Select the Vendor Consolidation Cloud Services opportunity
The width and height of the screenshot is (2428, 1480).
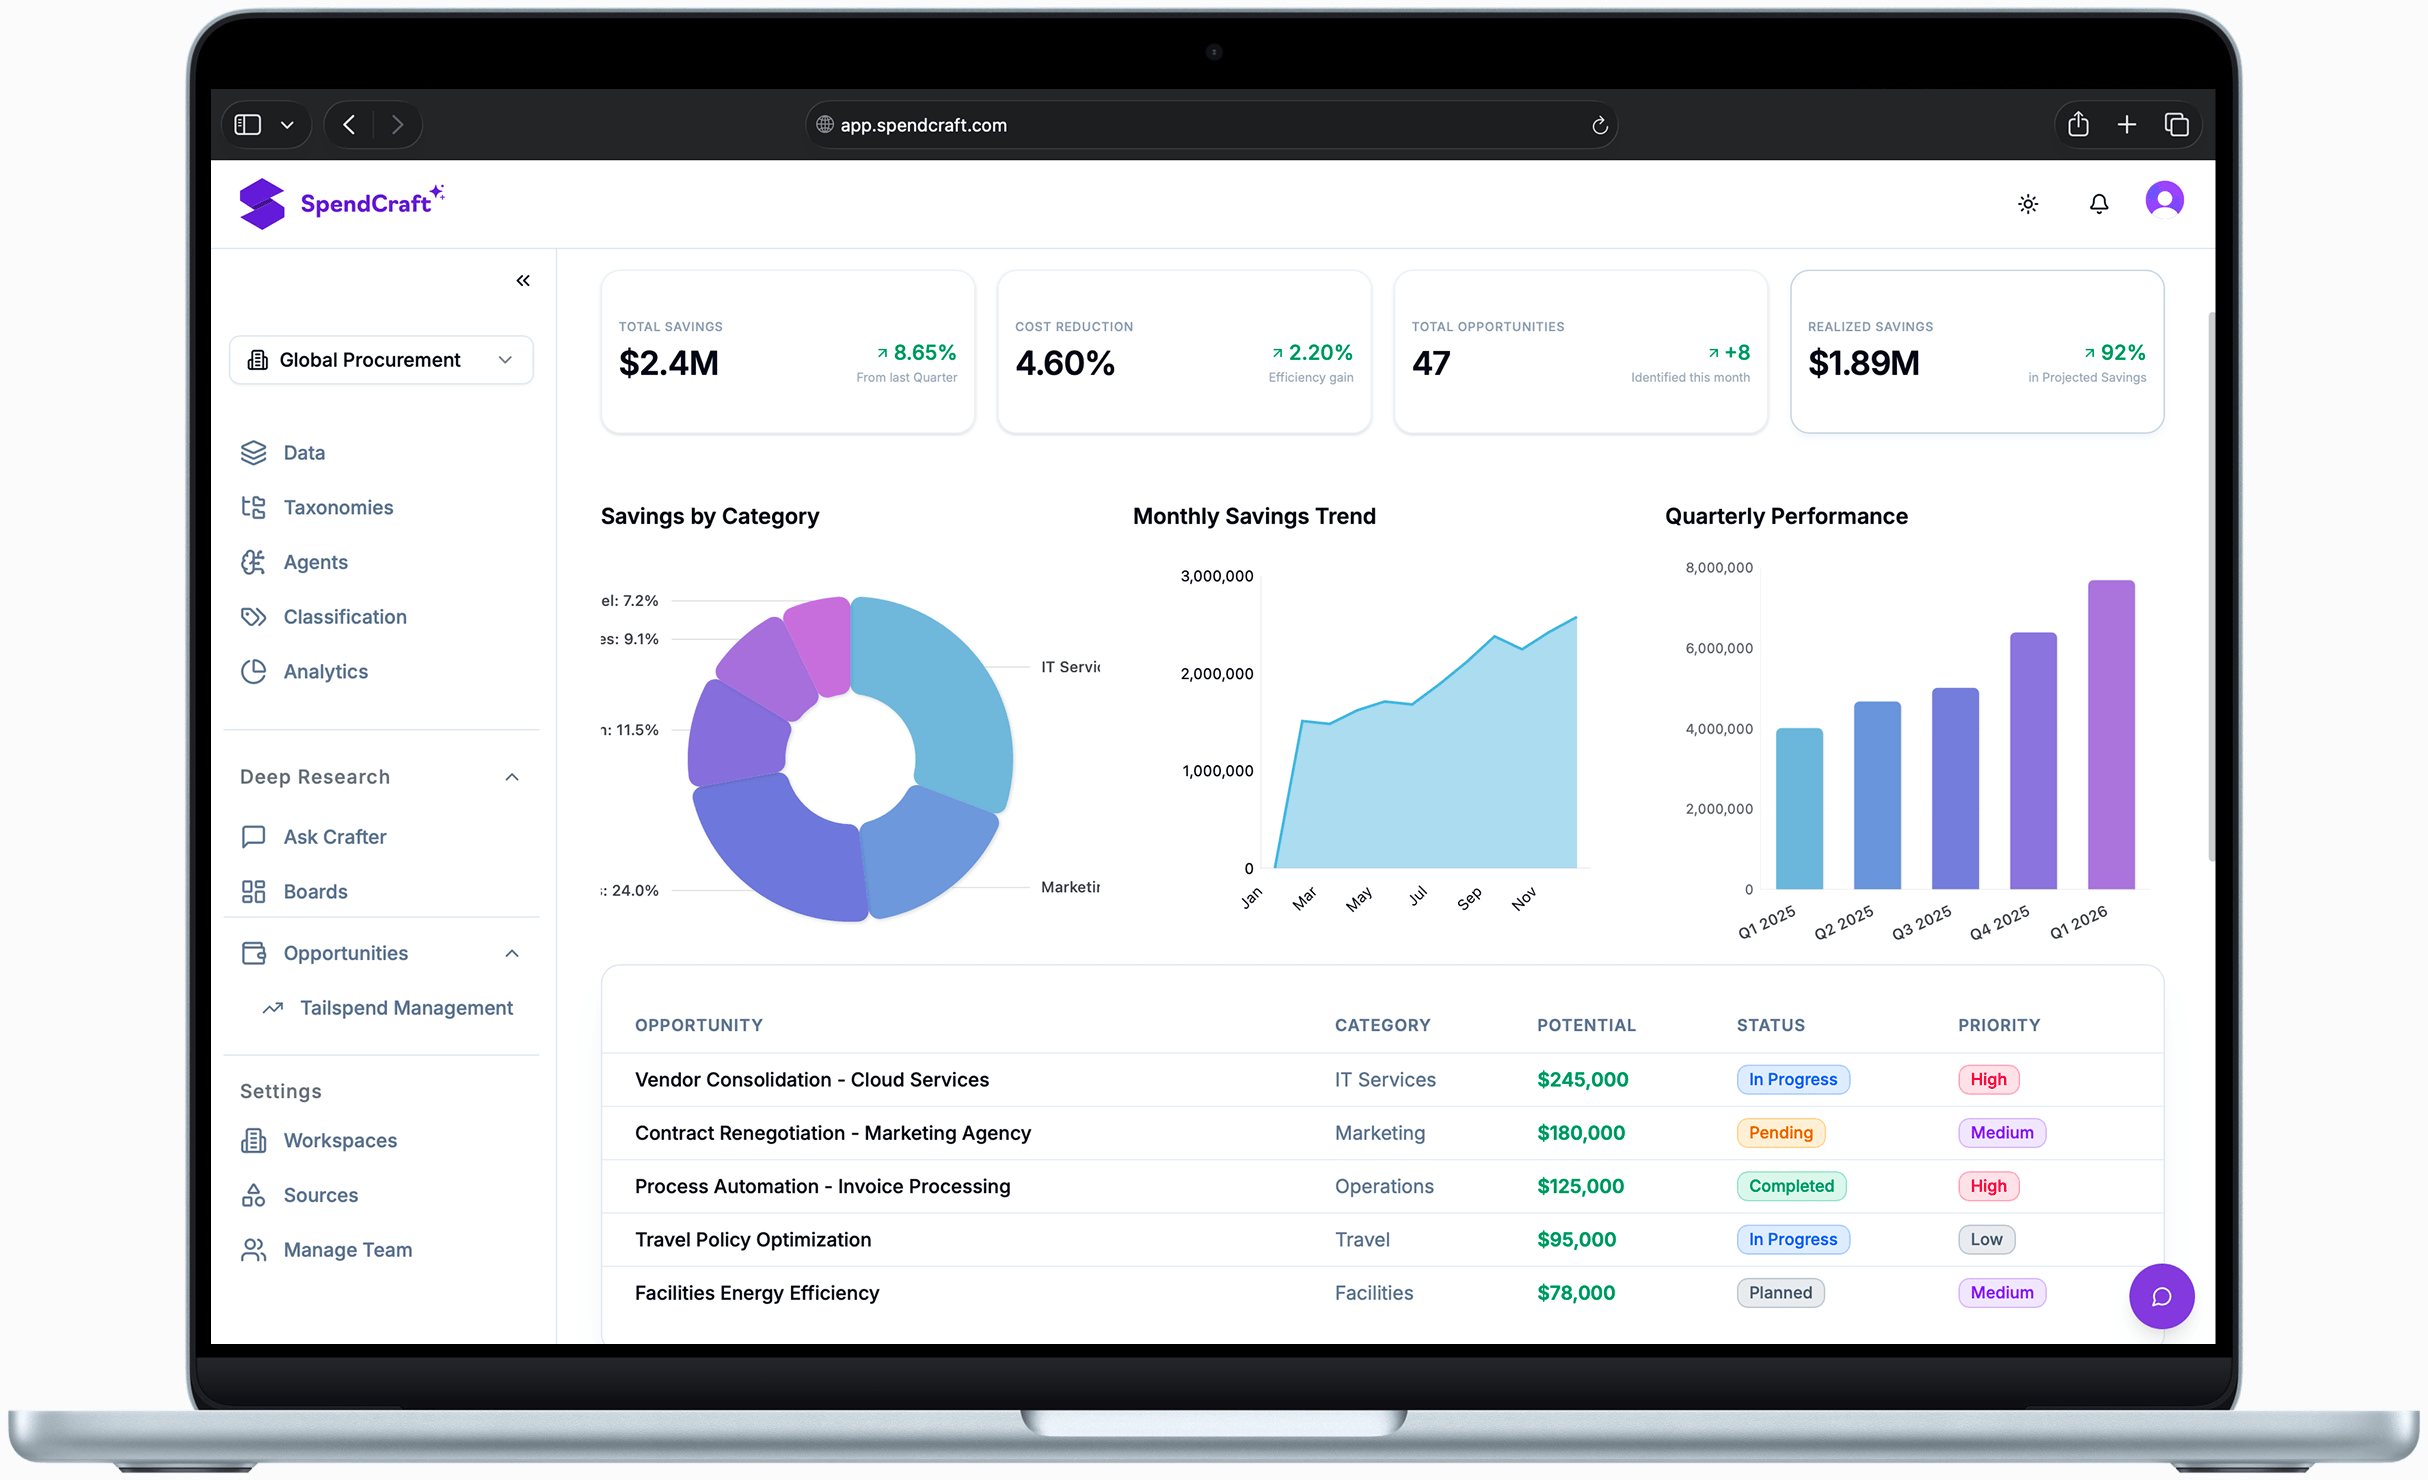pyautogui.click(x=811, y=1079)
